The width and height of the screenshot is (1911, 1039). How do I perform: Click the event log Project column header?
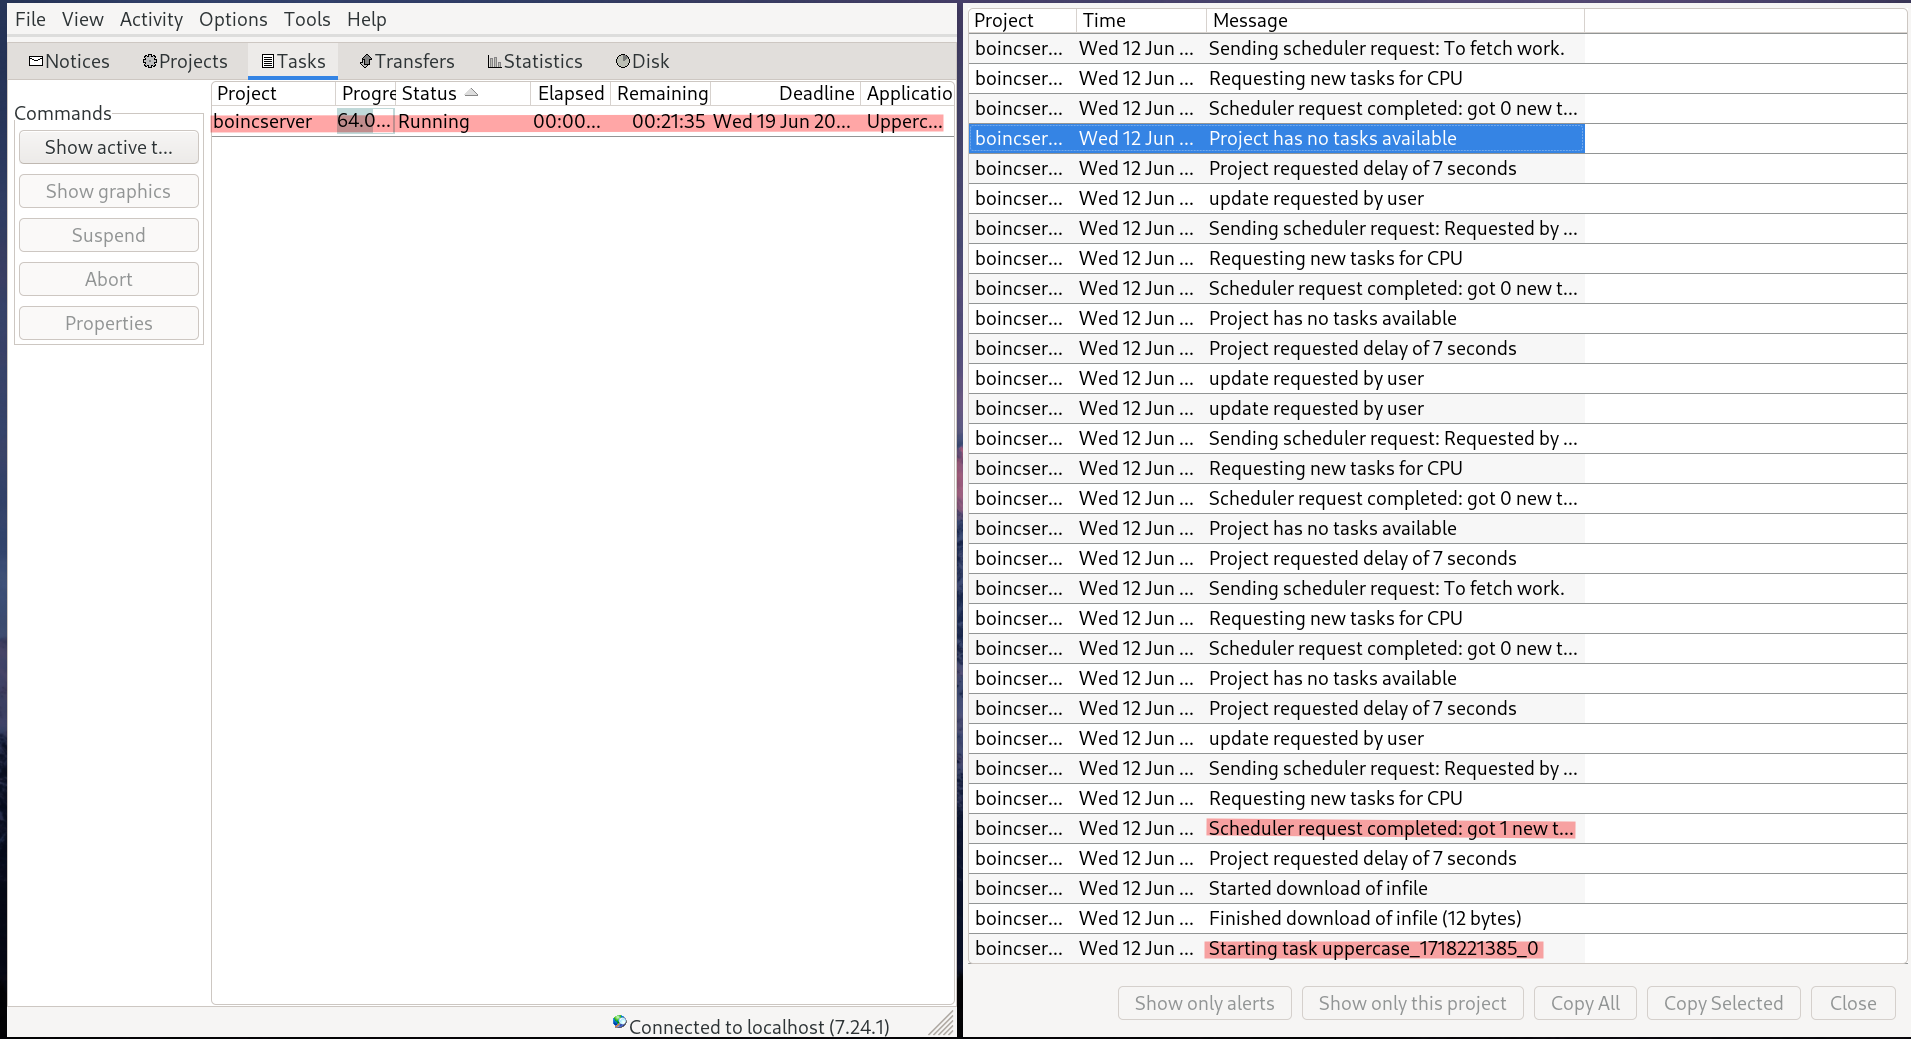point(1022,20)
